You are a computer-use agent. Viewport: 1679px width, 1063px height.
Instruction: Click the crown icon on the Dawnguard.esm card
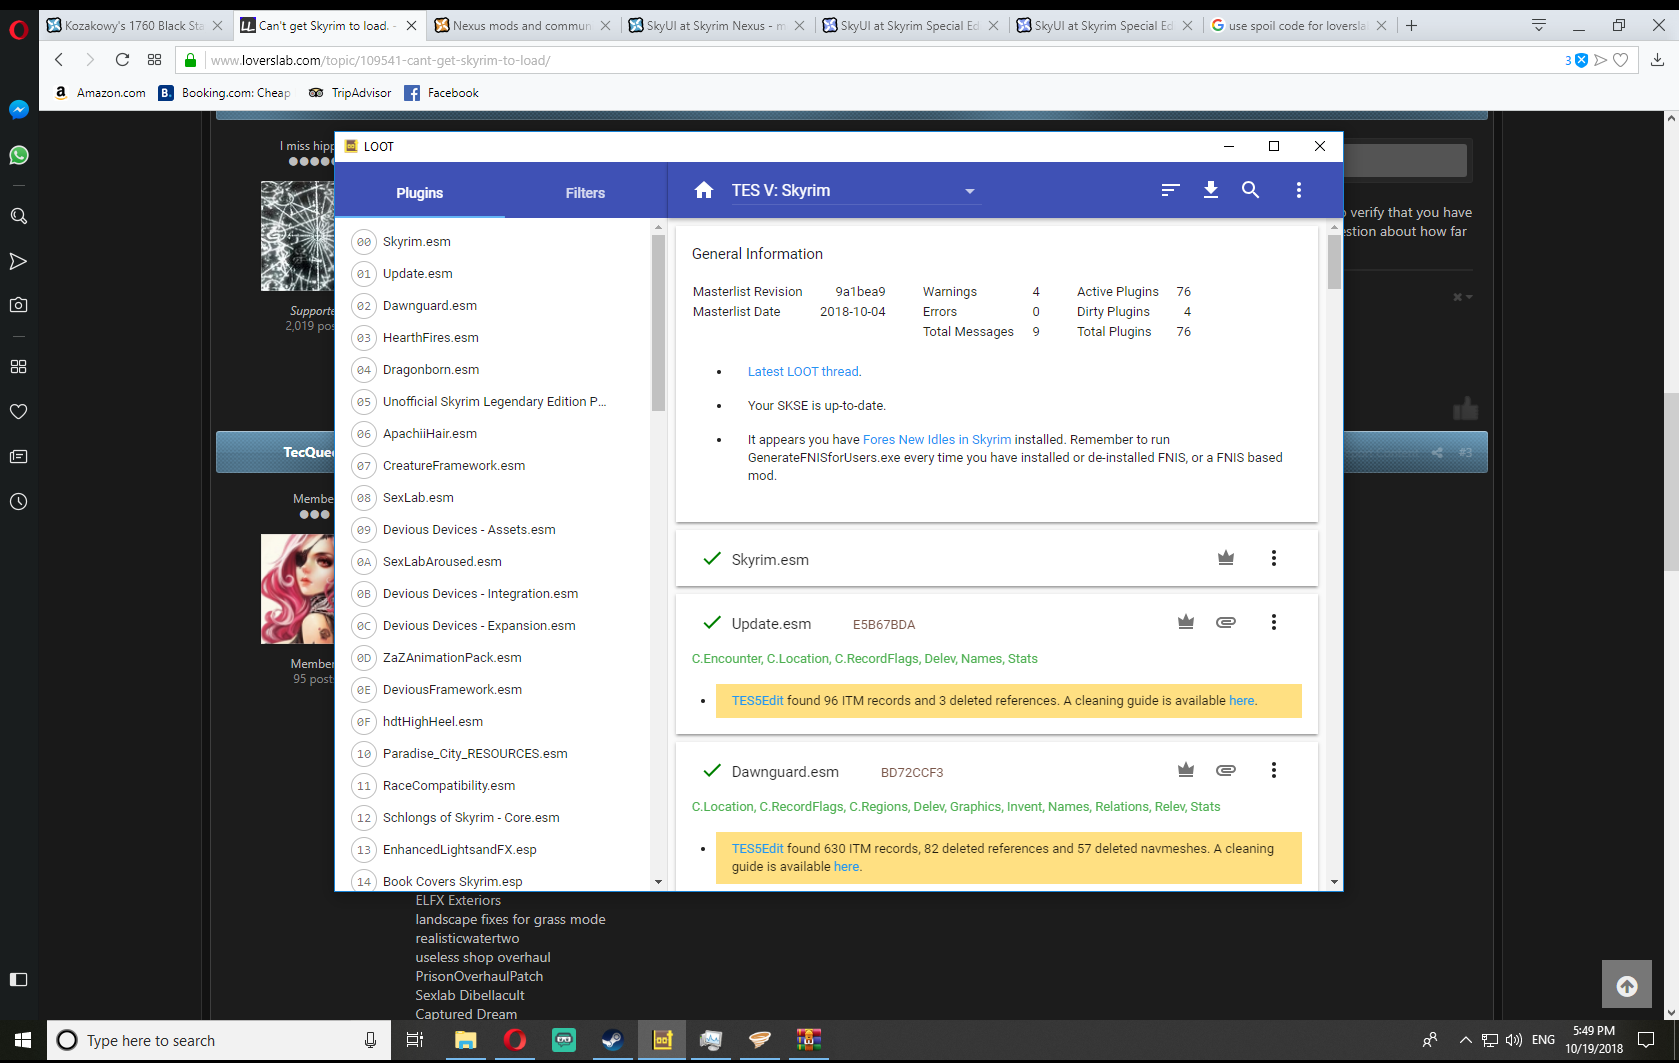point(1186,770)
